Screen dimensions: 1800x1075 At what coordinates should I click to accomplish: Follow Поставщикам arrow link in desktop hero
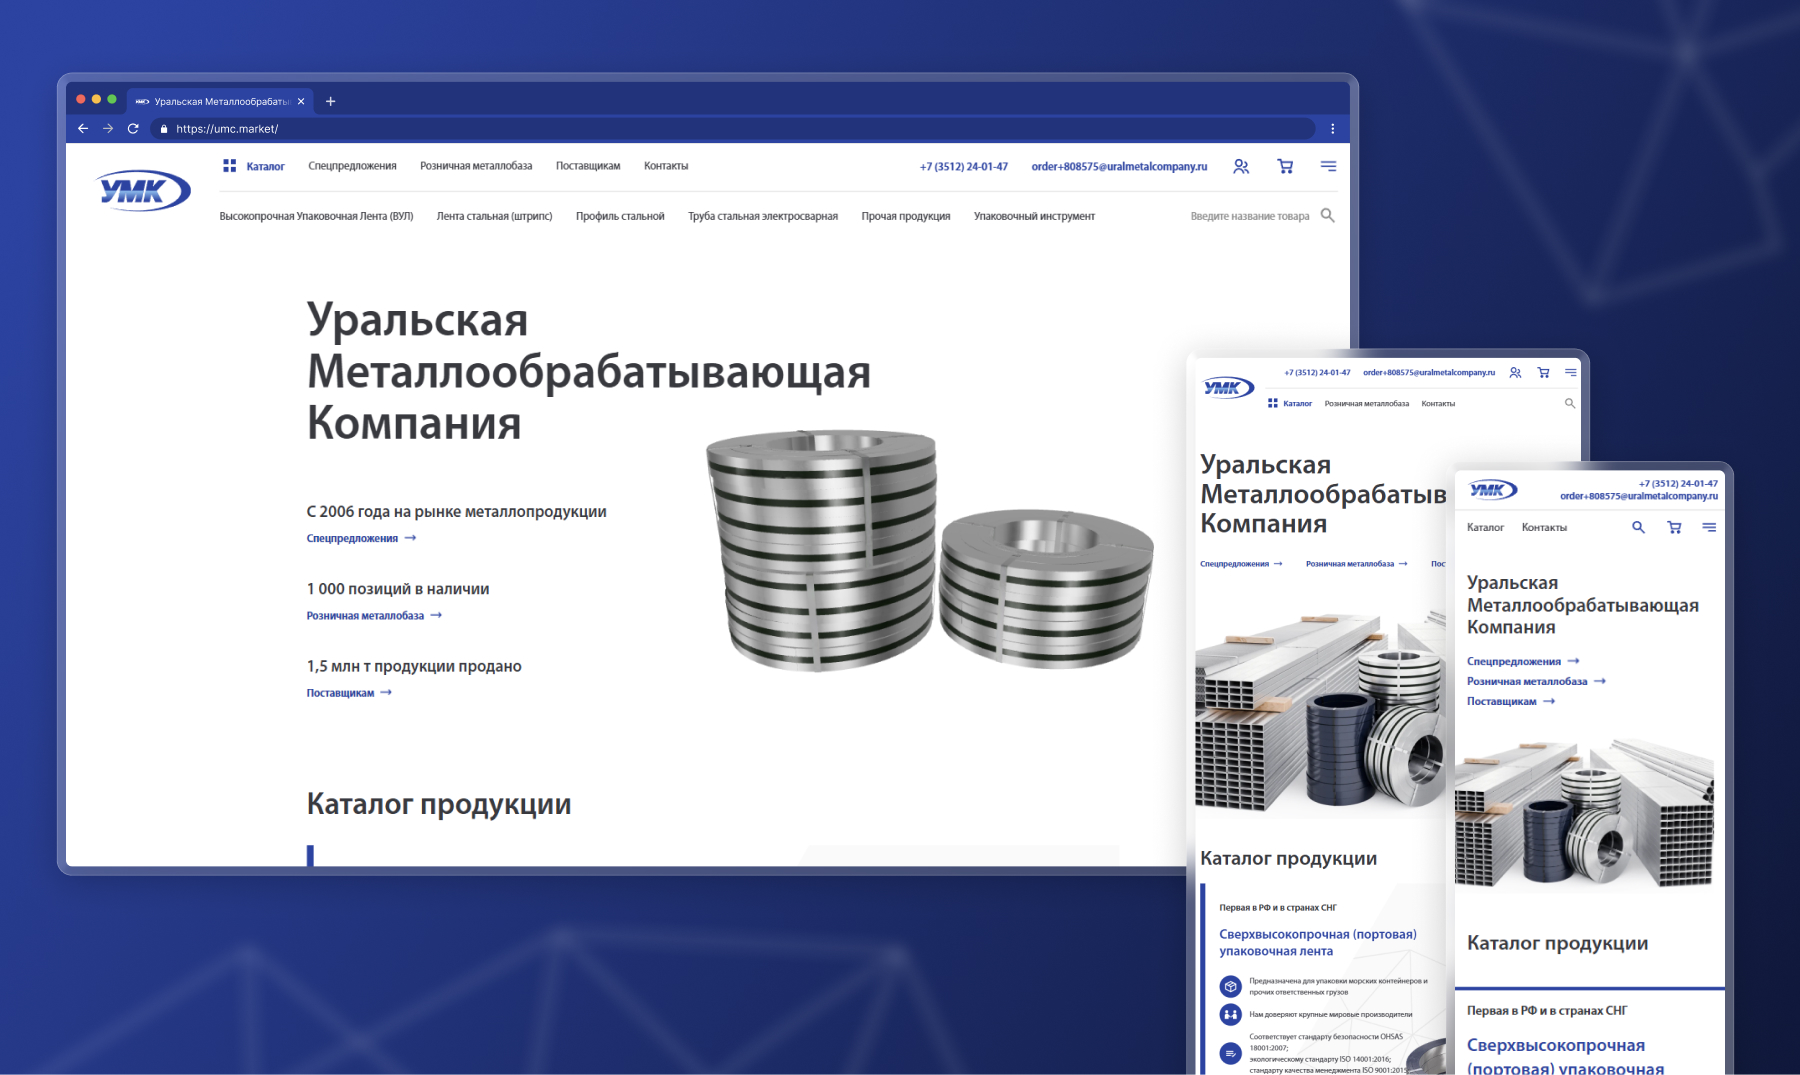click(349, 693)
